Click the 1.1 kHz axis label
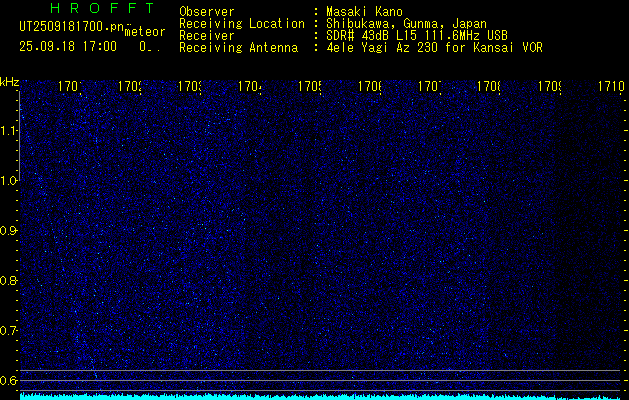Image resolution: width=629 pixels, height=400 pixels. (x=8, y=131)
